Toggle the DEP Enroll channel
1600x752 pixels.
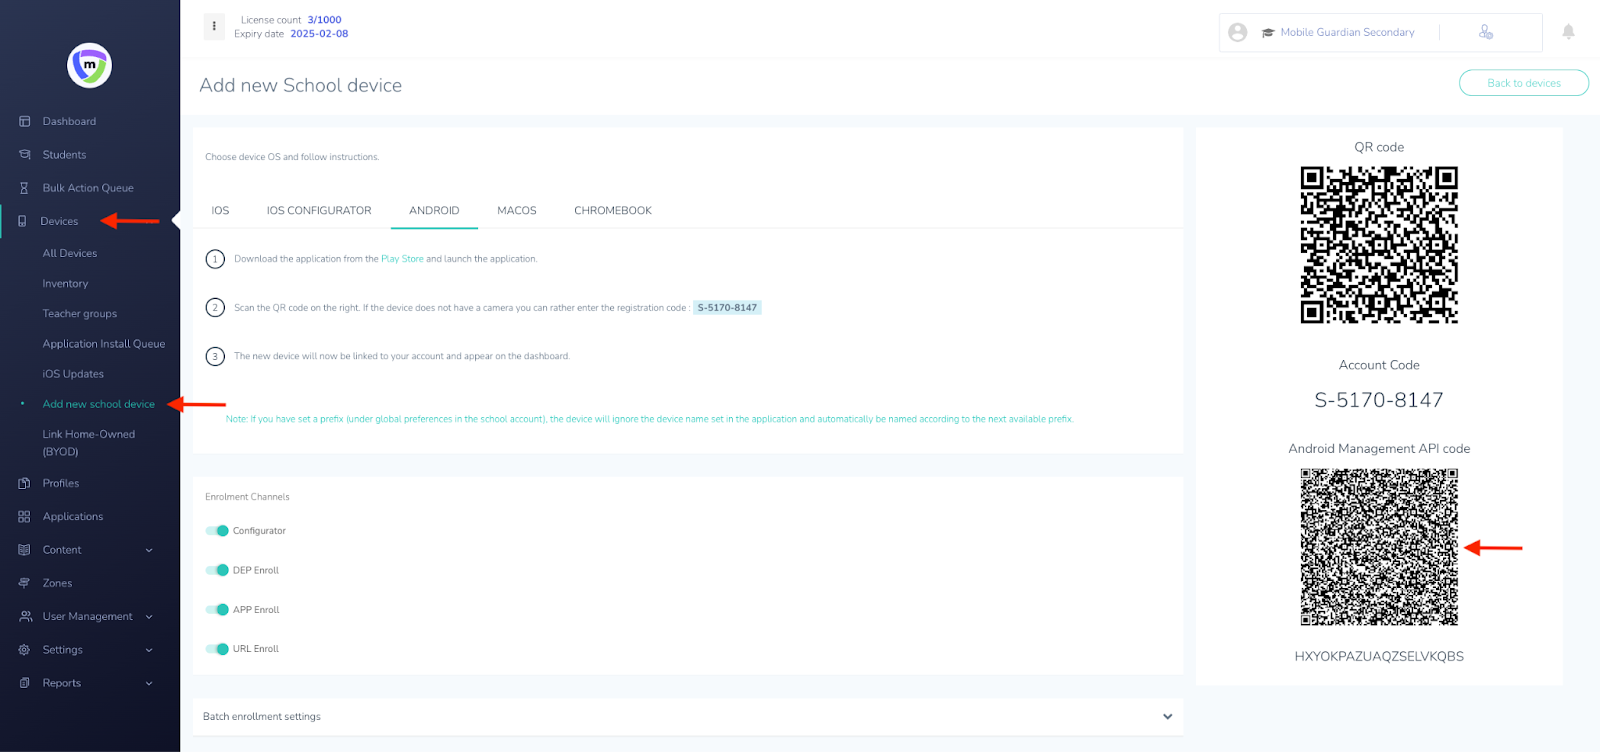click(x=217, y=570)
